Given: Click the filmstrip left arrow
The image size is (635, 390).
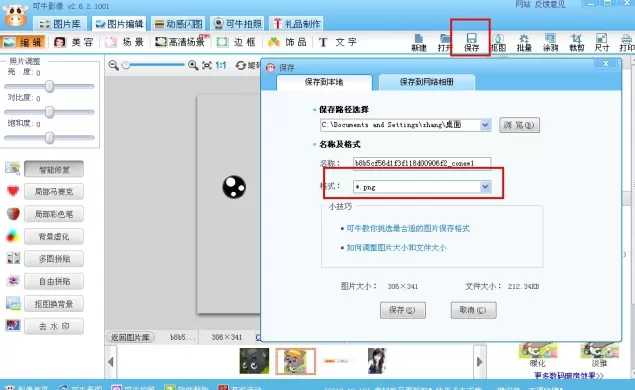Looking at the screenshot, I should (111, 362).
